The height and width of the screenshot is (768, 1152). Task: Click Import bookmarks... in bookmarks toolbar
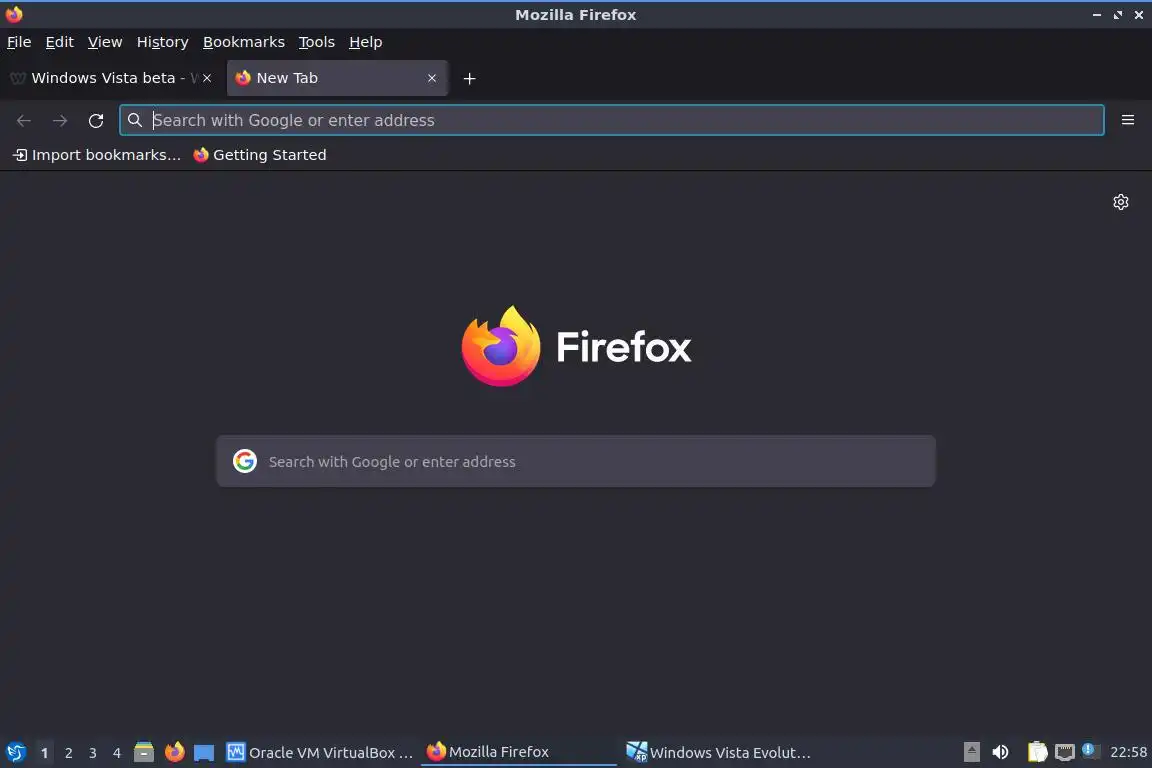tap(97, 155)
